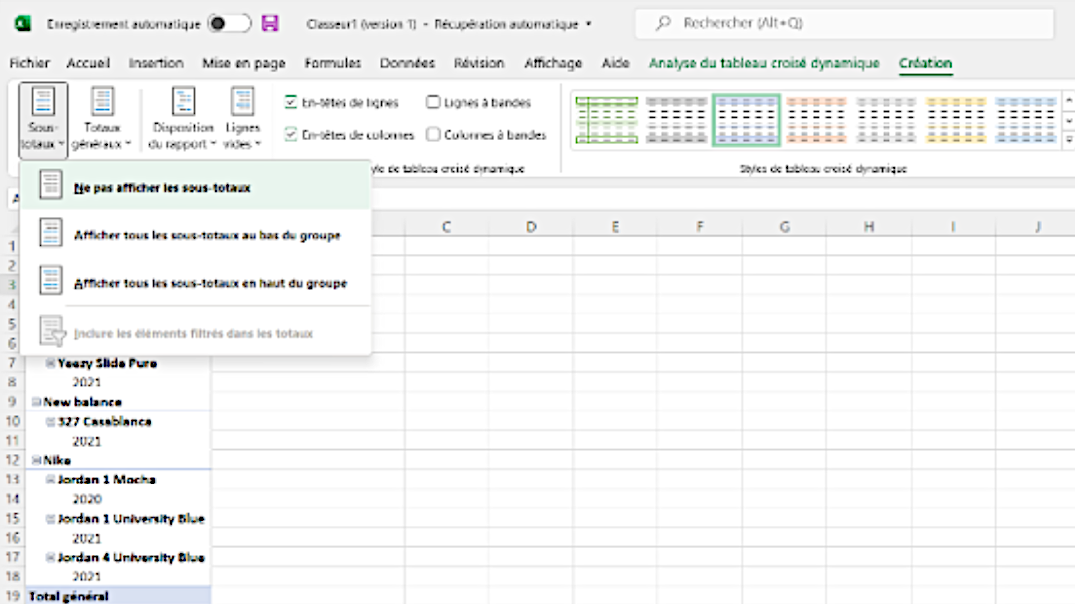Click the purple save disk icon
This screenshot has width=1075, height=604.
tap(270, 23)
